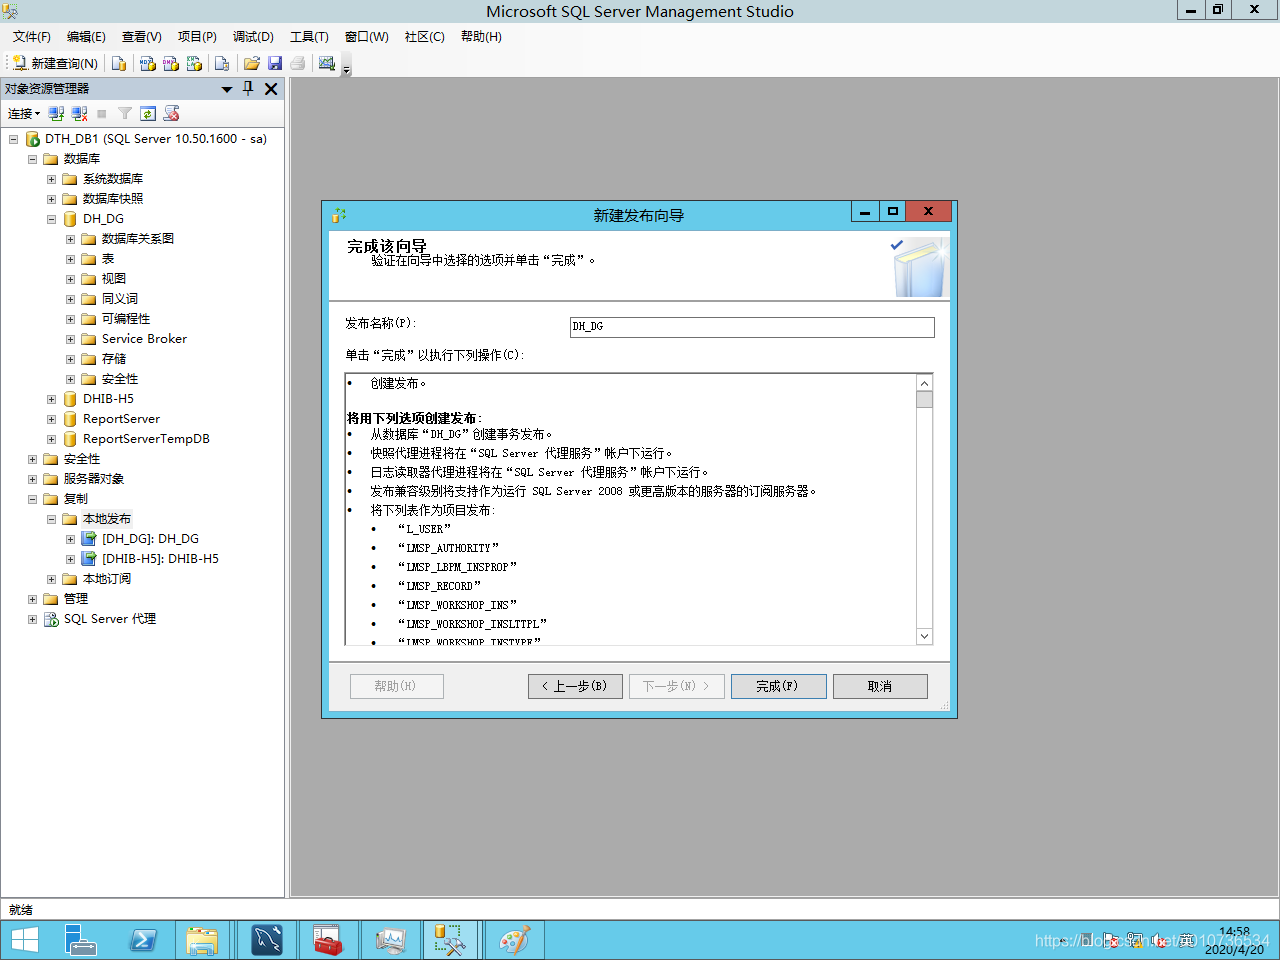Image resolution: width=1280 pixels, height=960 pixels.
Task: Collapse the DTH_DB1 server node
Action: click(13, 139)
